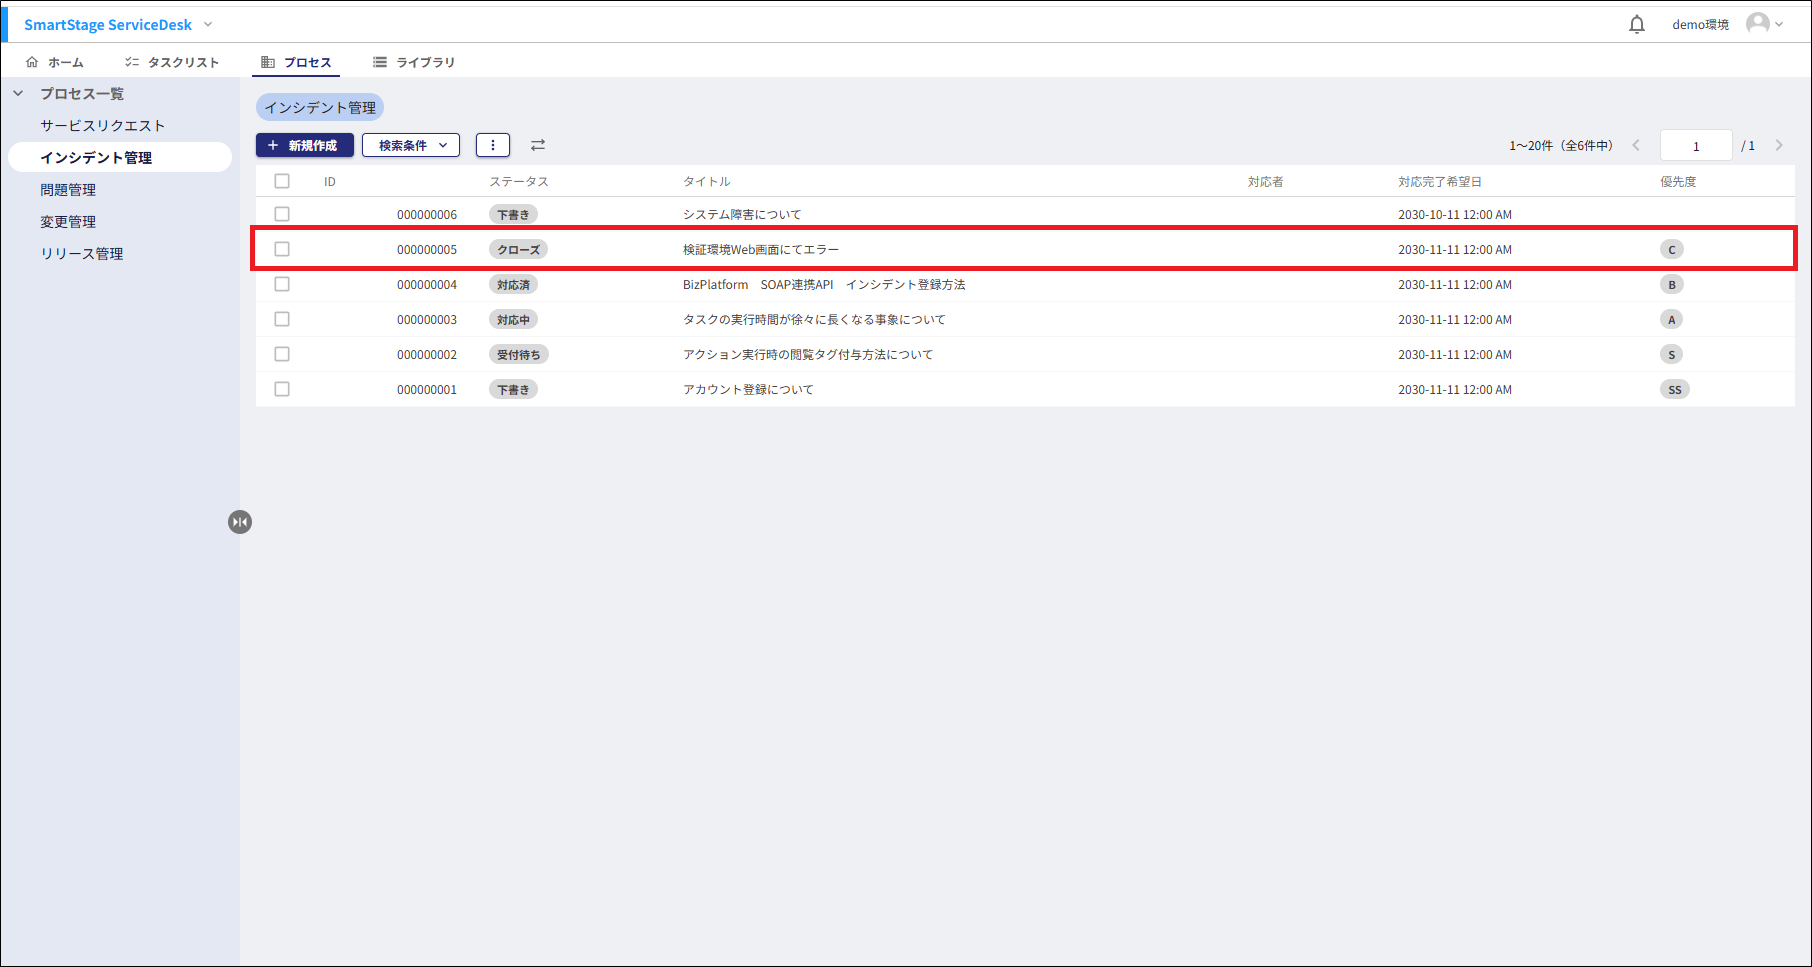Select checkbox for incident 000000003
The width and height of the screenshot is (1812, 967).
coord(282,319)
